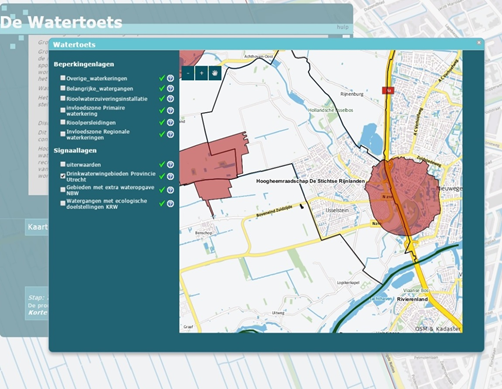
Task: Close the Watertoets dialog
Action: coord(479,42)
